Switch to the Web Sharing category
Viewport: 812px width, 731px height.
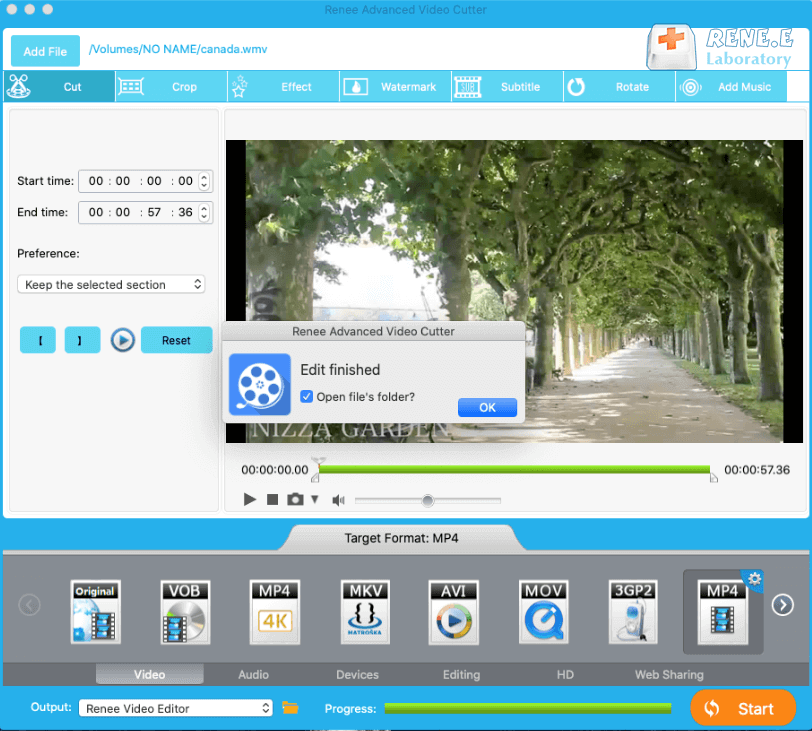tap(669, 675)
